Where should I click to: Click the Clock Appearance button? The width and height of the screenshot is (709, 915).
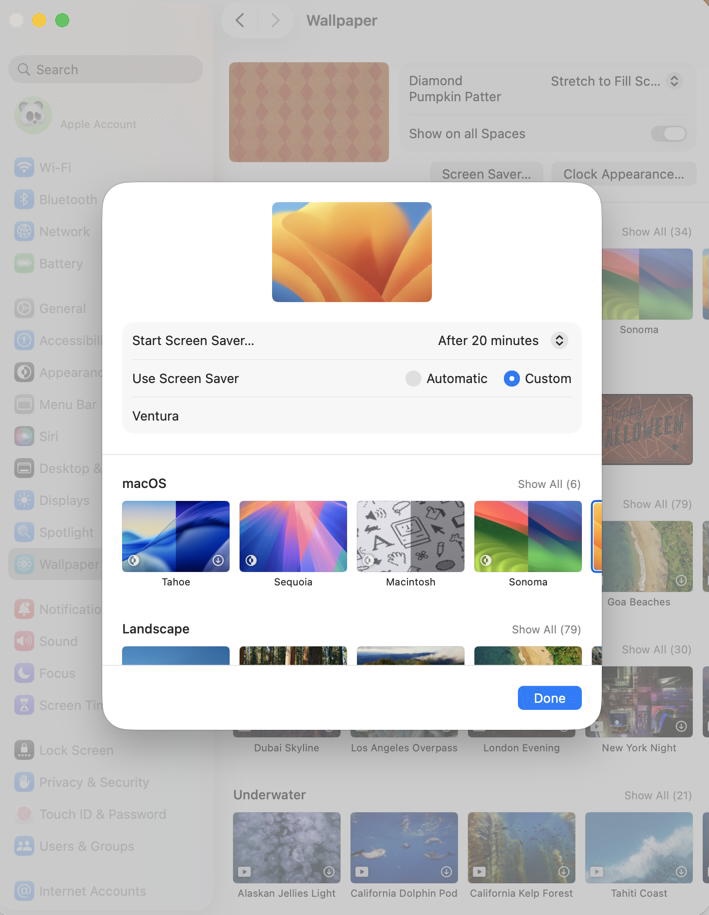pos(623,174)
